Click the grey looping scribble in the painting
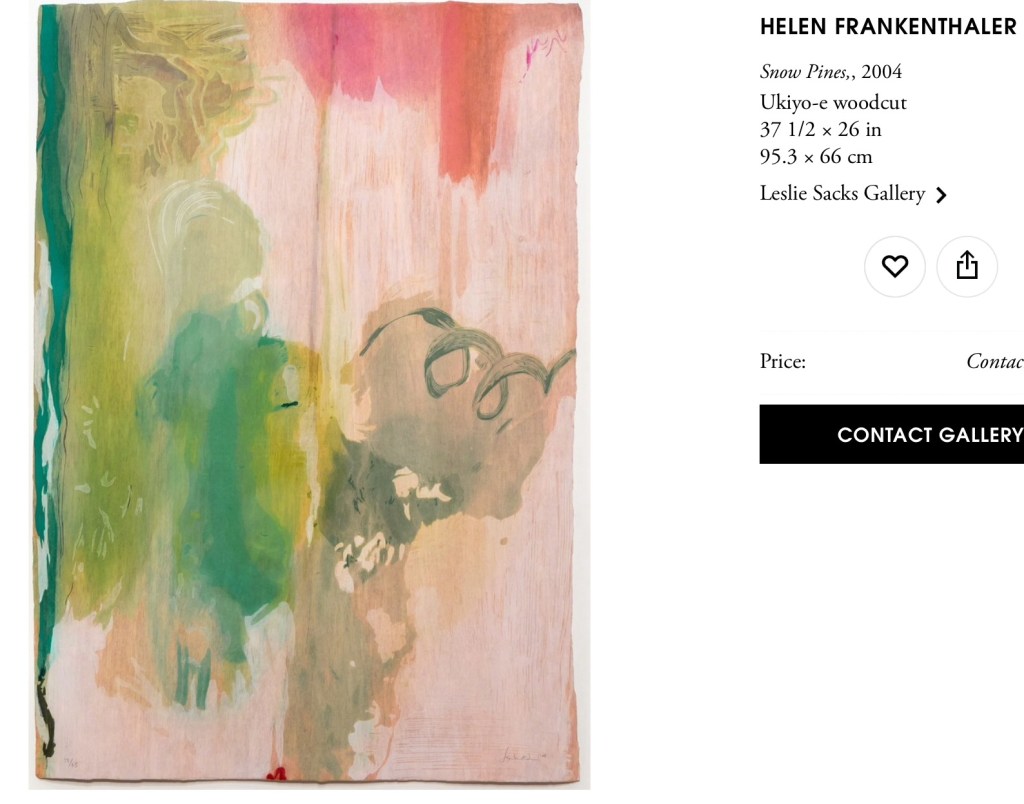Image resolution: width=1024 pixels, height=804 pixels. pos(483,366)
